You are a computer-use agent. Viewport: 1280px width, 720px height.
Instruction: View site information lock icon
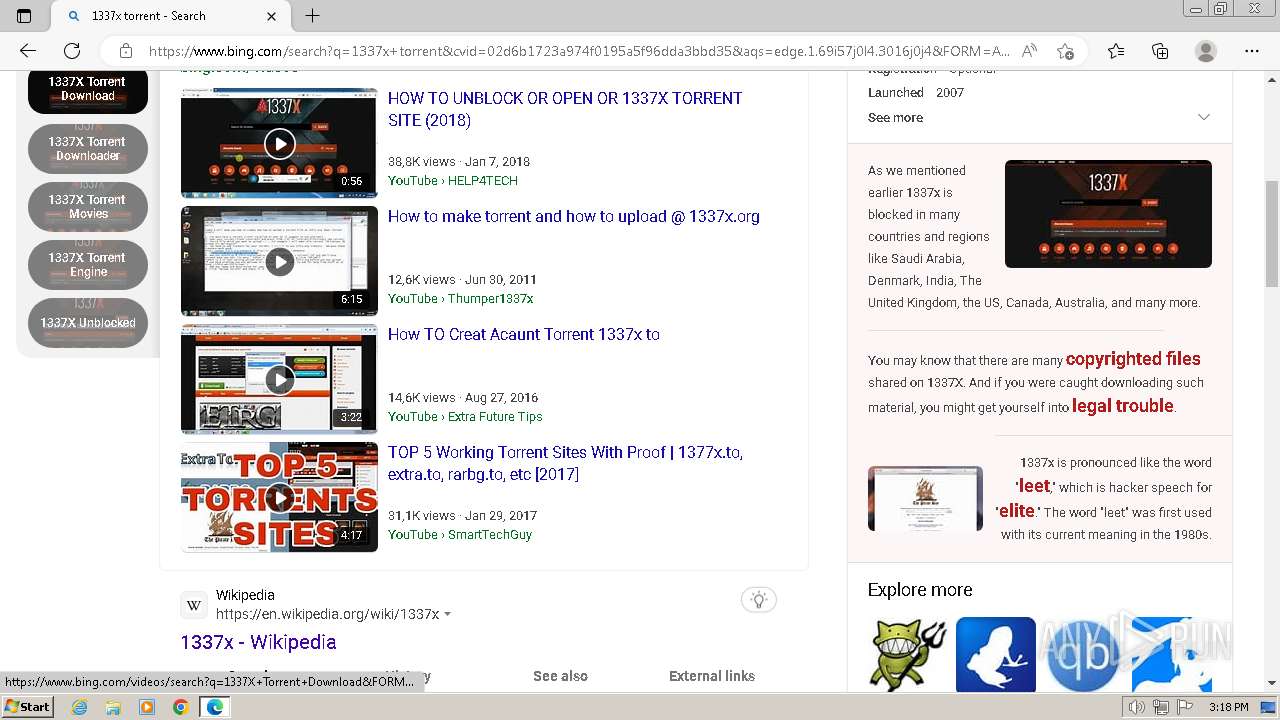point(126,51)
